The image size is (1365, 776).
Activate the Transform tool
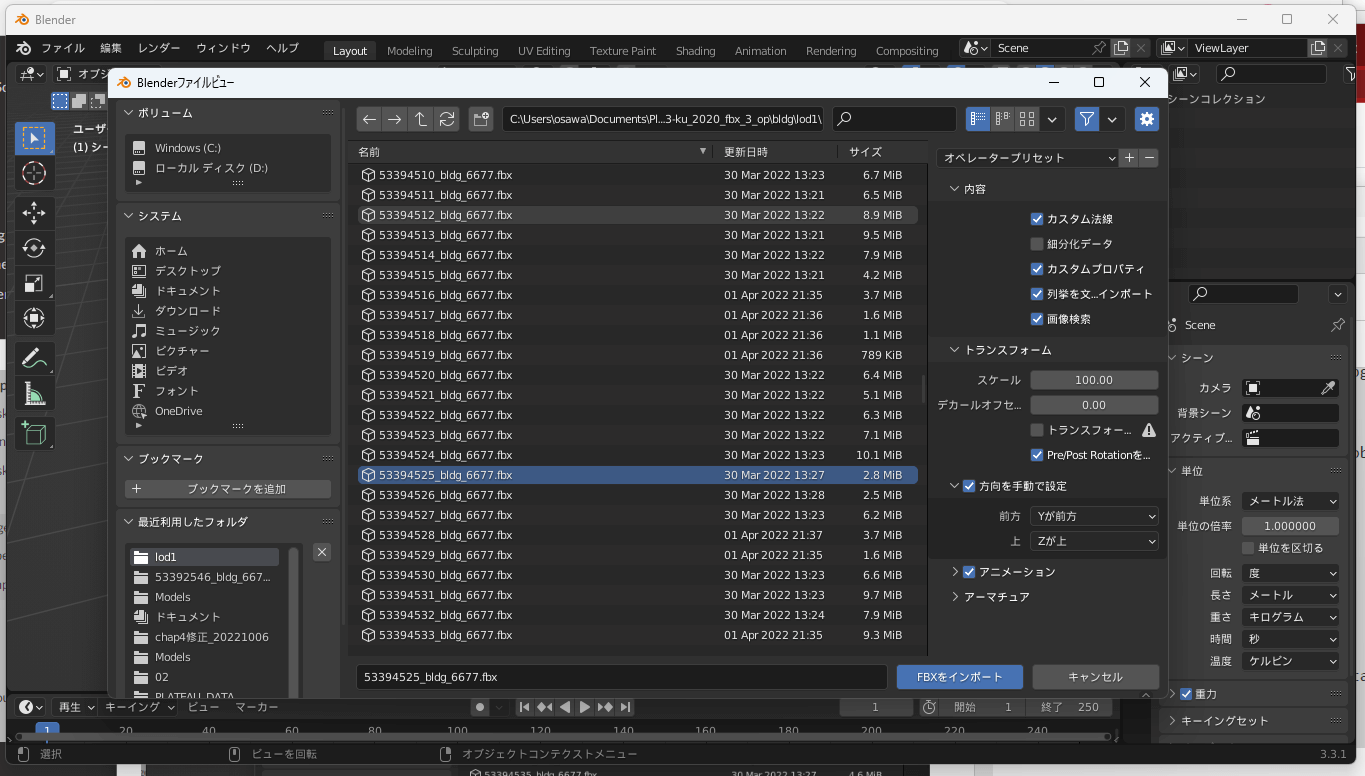(35, 318)
